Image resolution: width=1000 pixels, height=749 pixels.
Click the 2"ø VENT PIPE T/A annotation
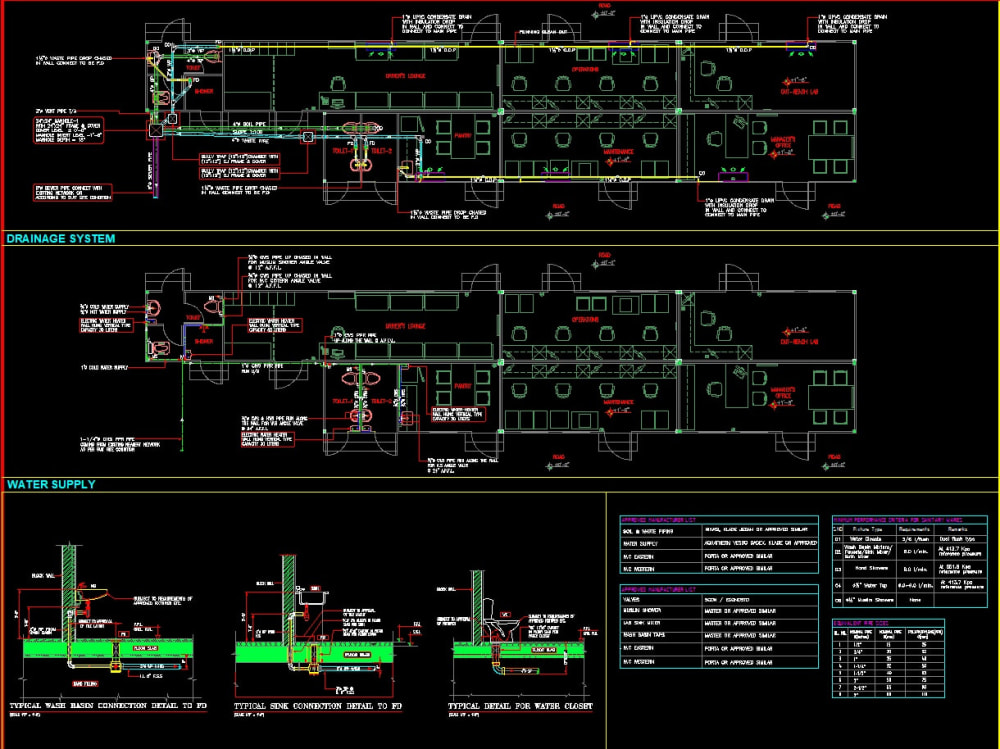tap(56, 111)
